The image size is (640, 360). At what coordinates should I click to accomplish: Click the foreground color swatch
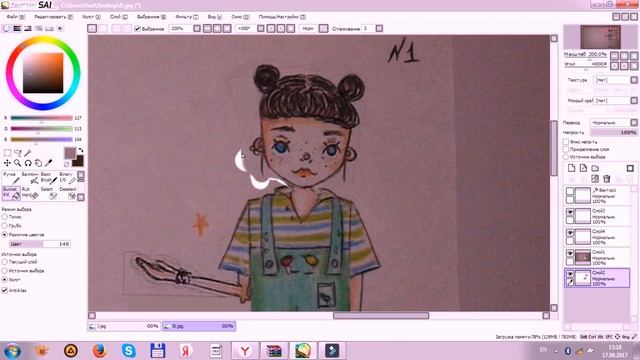(70, 153)
